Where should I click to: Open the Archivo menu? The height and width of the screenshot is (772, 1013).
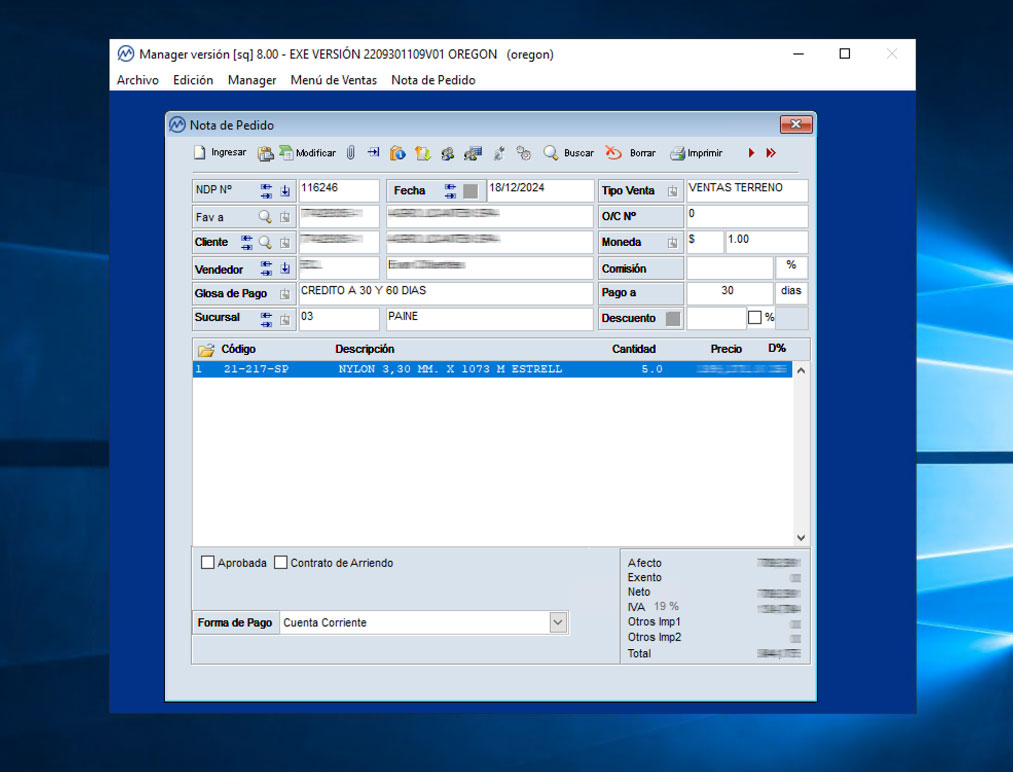click(x=138, y=80)
